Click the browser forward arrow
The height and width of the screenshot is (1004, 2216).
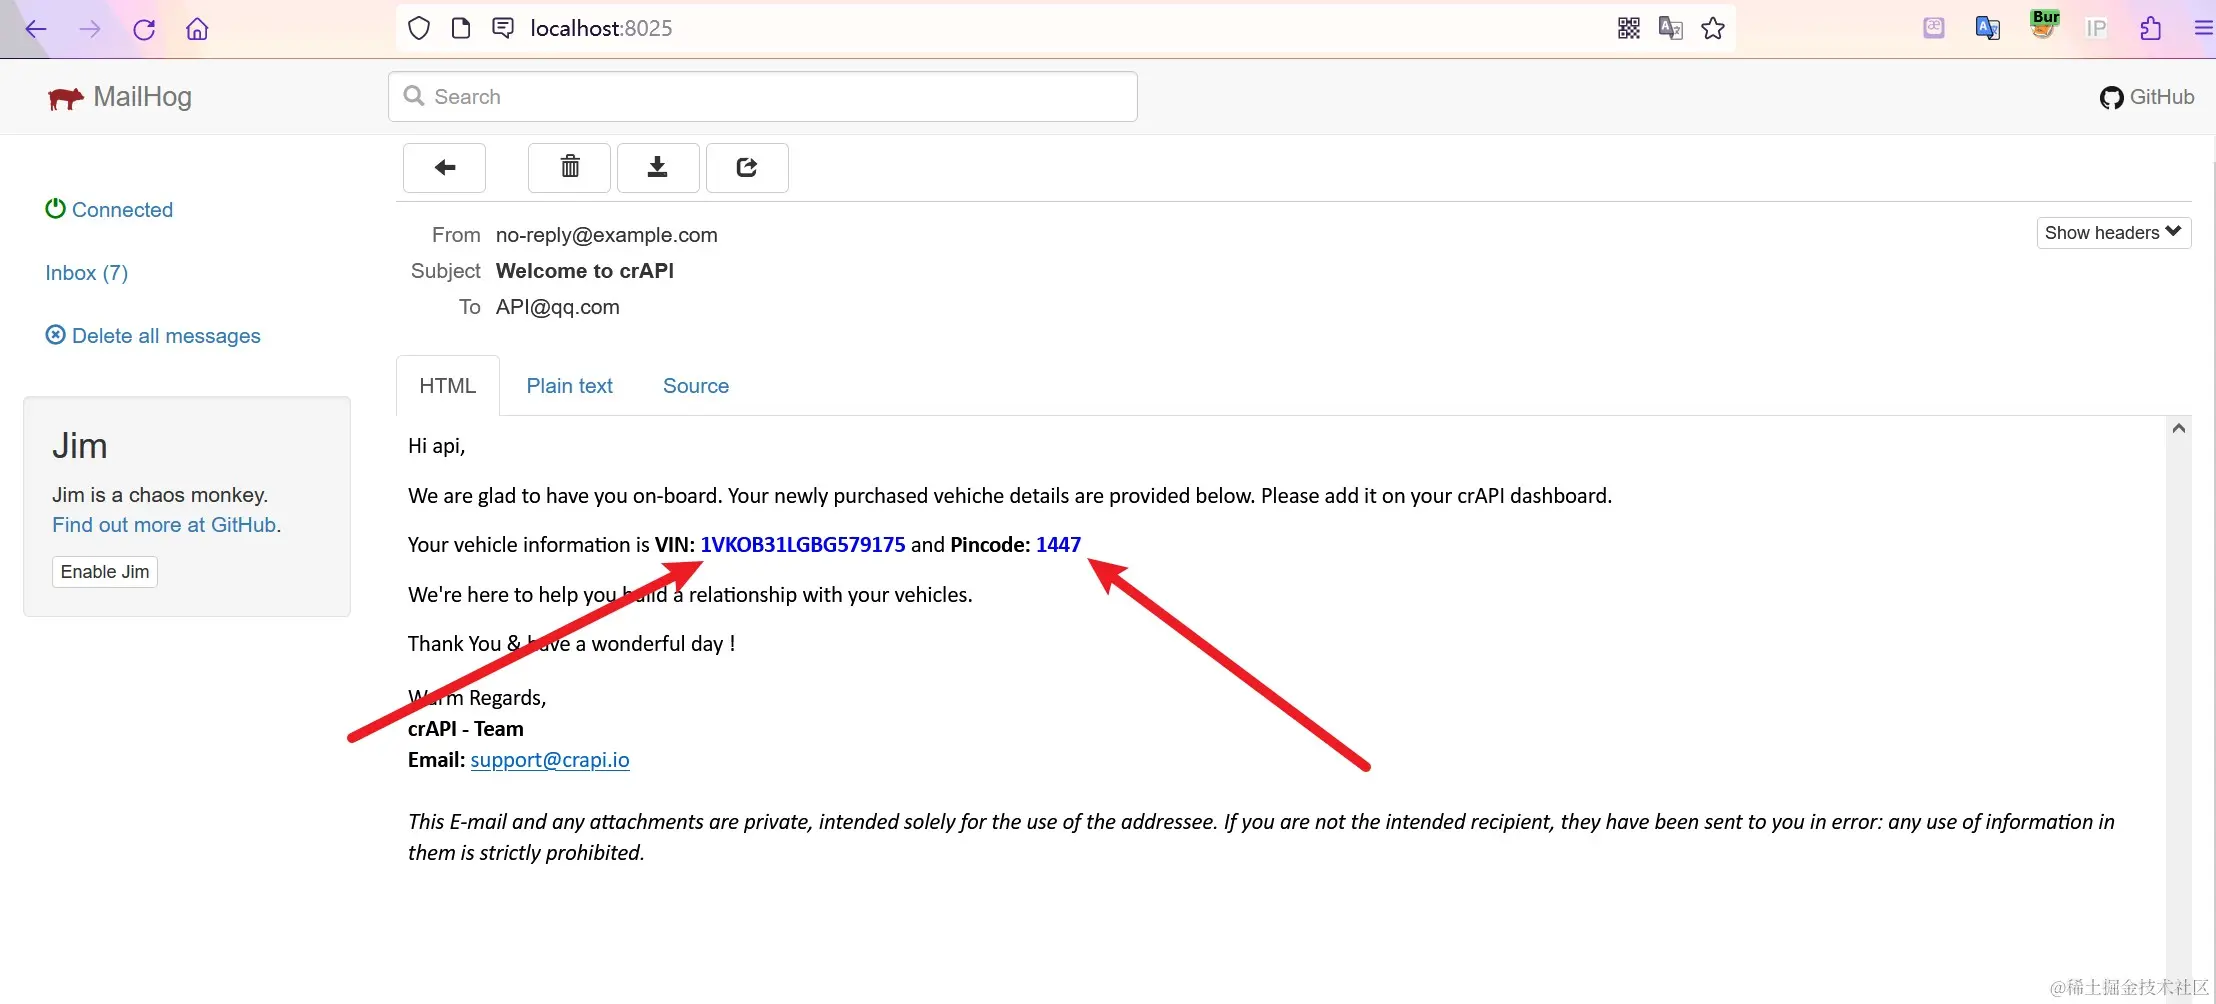(x=90, y=29)
